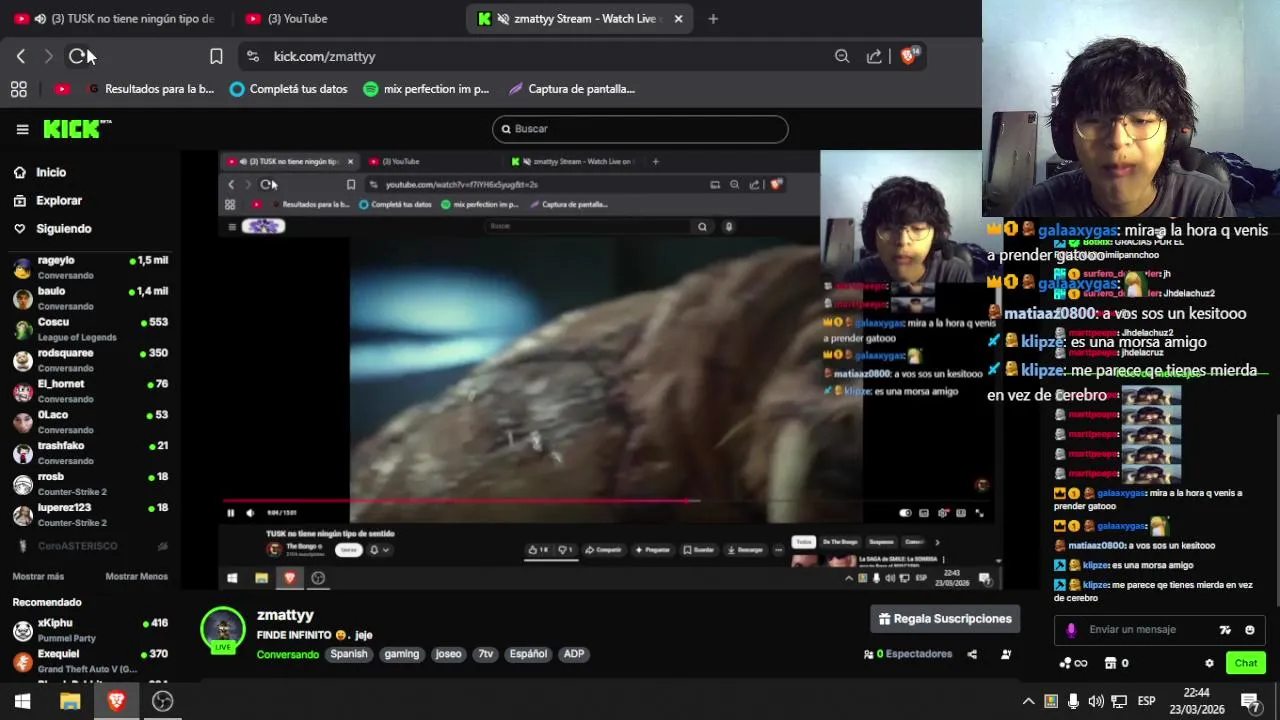Open 0Laco channel in sidebar

[90, 422]
